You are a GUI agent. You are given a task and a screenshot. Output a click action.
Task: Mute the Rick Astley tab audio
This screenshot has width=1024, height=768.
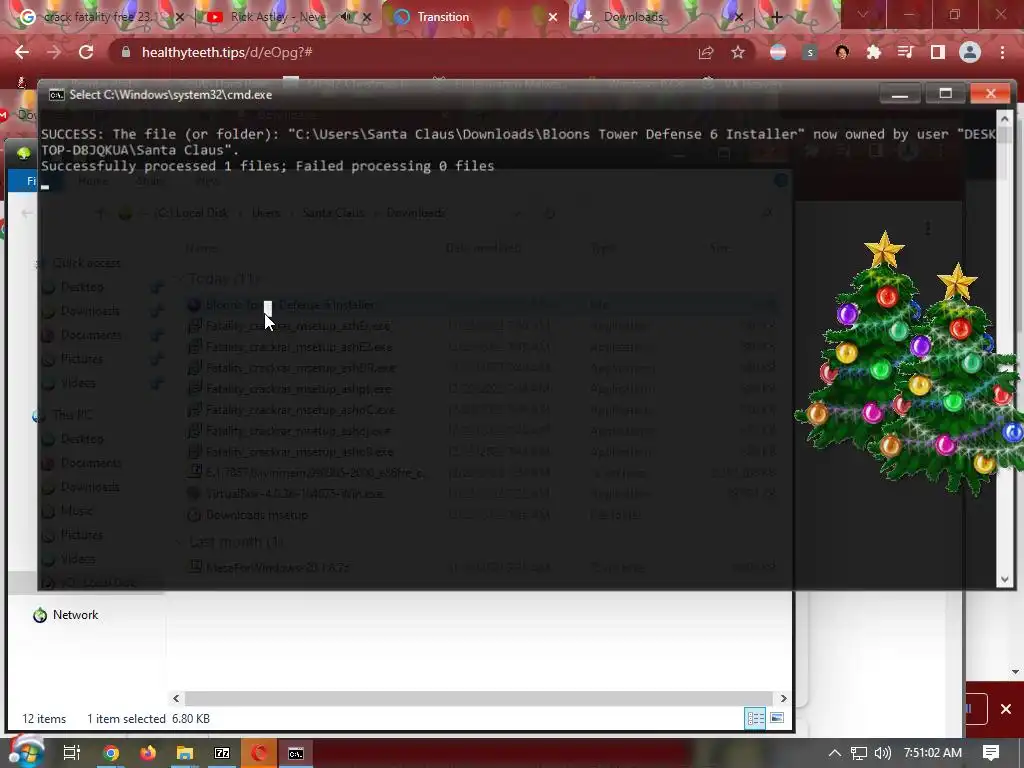pyautogui.click(x=346, y=17)
